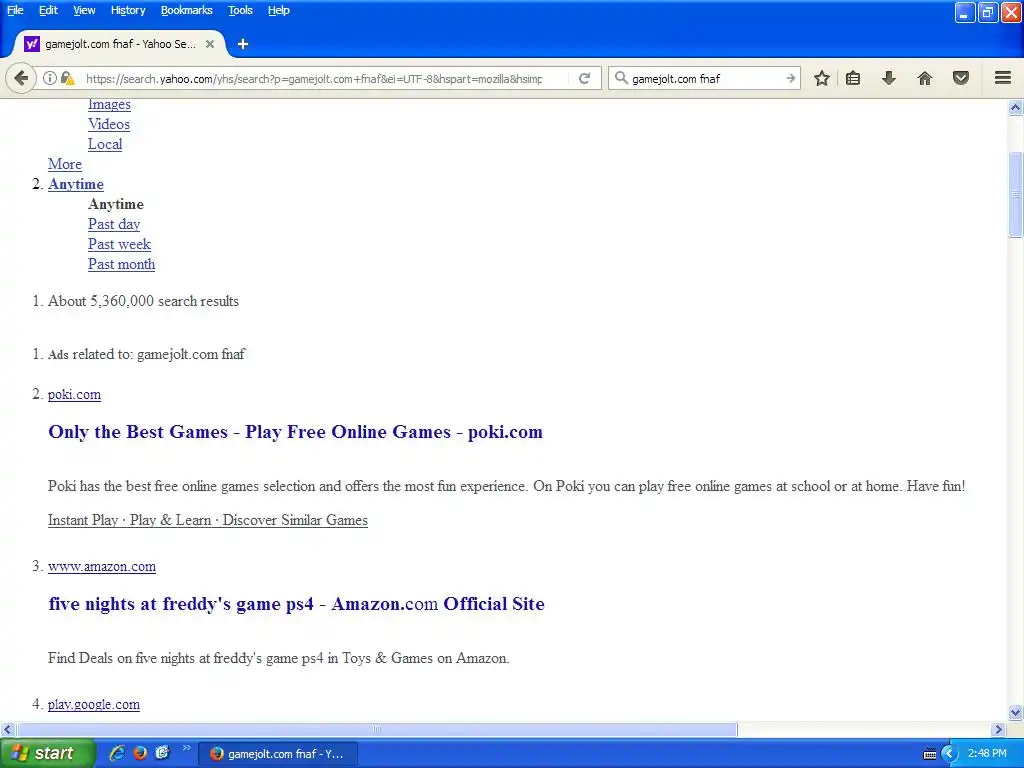The width and height of the screenshot is (1024, 768).
Task: Select the gamejolt.com fnaf Yahoo Search tab
Action: pyautogui.click(x=120, y=44)
